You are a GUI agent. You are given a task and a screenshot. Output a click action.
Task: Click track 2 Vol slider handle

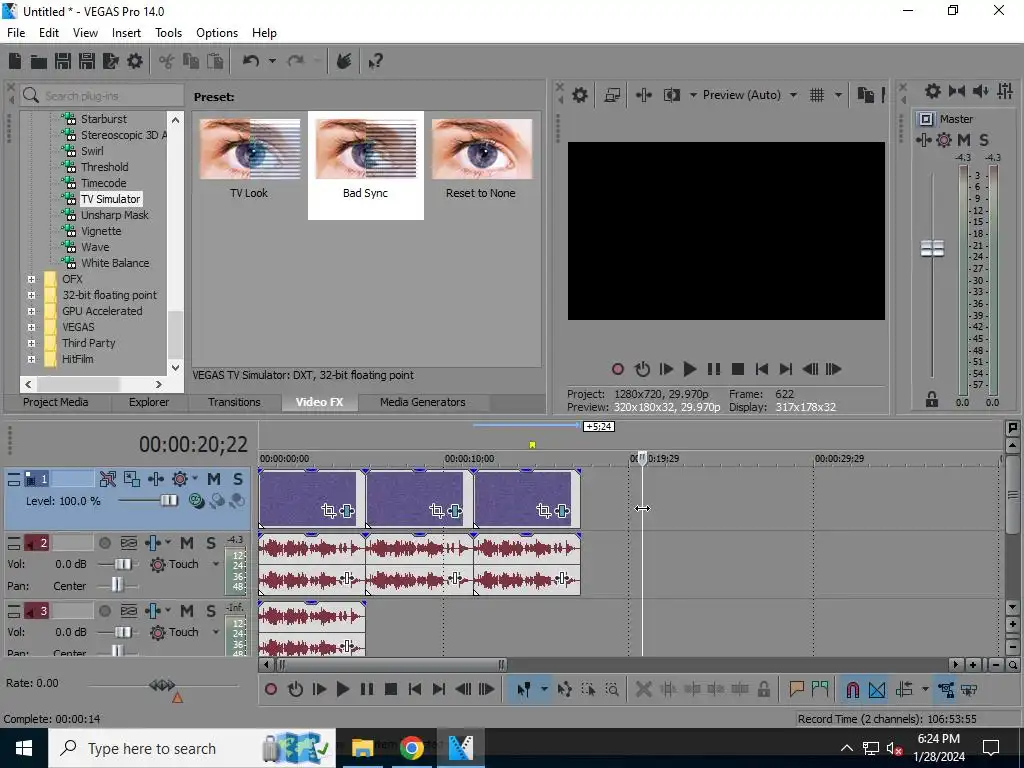123,564
